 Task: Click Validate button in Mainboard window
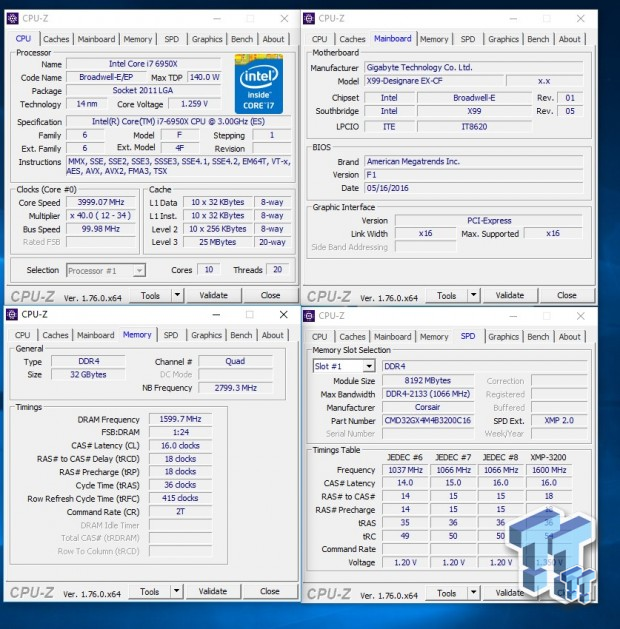(x=510, y=295)
